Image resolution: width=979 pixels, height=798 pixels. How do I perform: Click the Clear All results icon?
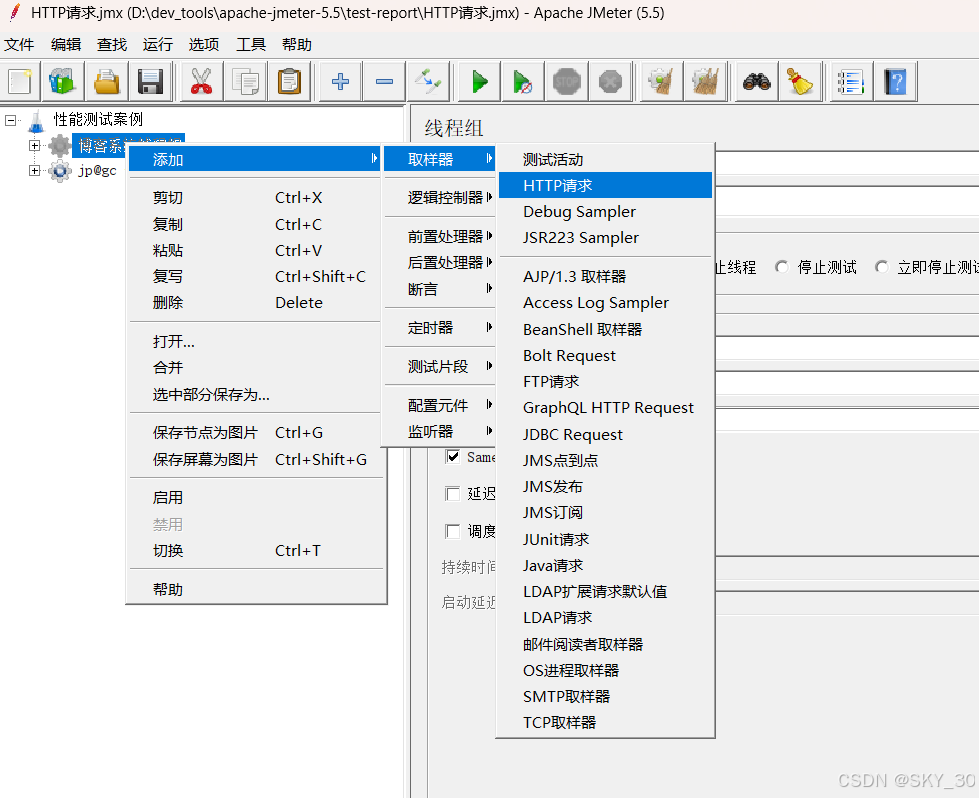pos(706,82)
